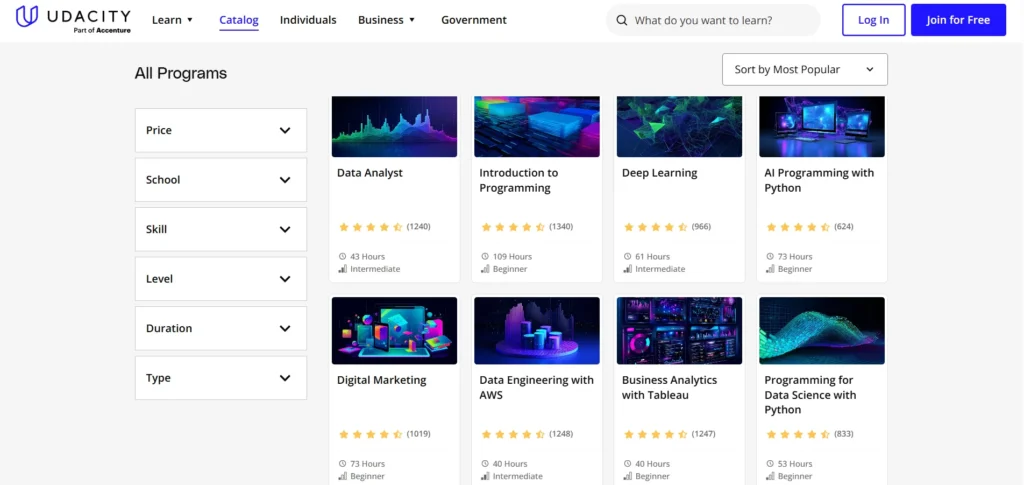Click clock icon on Data Engineering with AWS

tap(485, 464)
